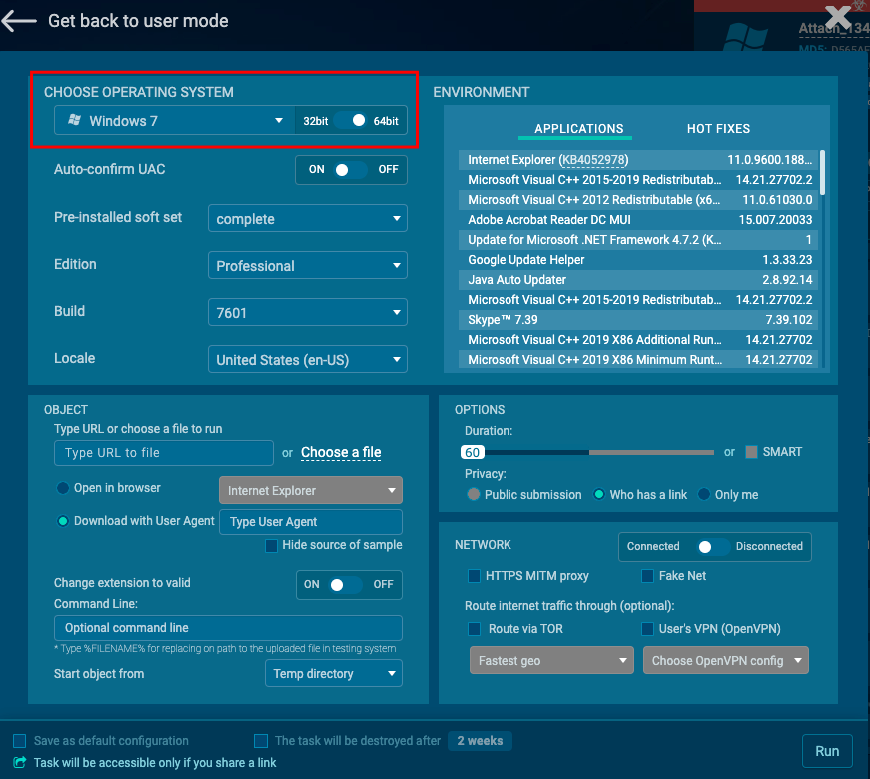Check the Route via TOR box
The height and width of the screenshot is (779, 870).
click(474, 629)
